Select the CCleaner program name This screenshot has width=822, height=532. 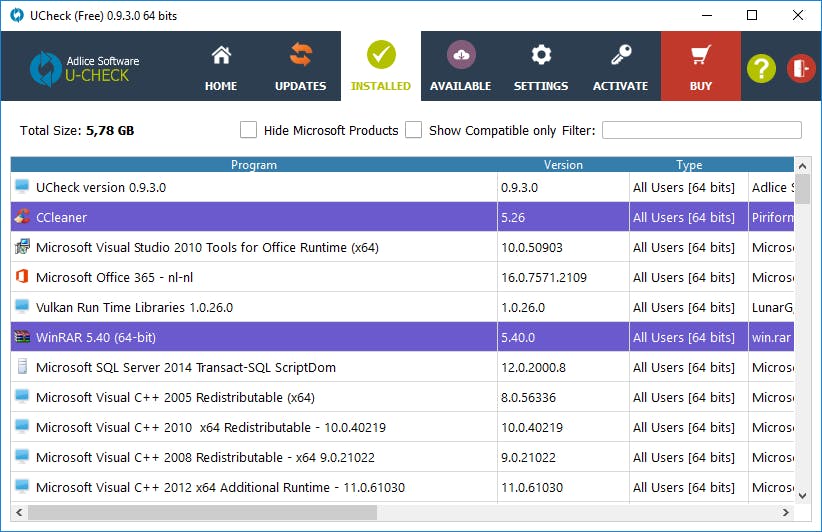click(61, 218)
